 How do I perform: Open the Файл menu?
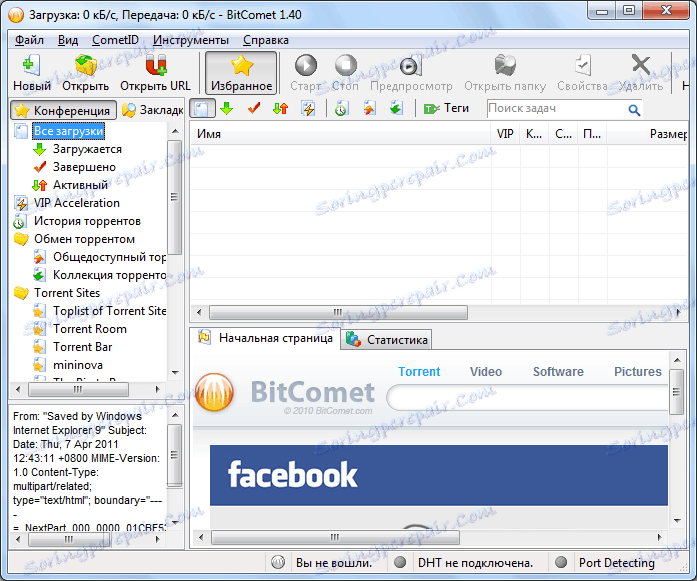pyautogui.click(x=29, y=40)
